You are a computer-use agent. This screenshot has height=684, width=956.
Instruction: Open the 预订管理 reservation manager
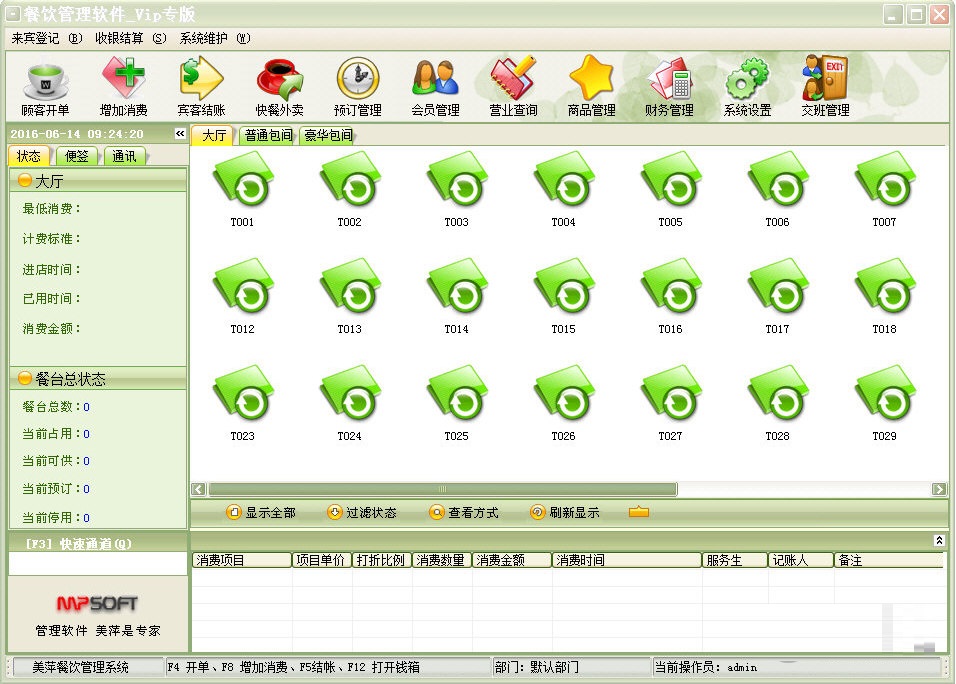point(357,87)
